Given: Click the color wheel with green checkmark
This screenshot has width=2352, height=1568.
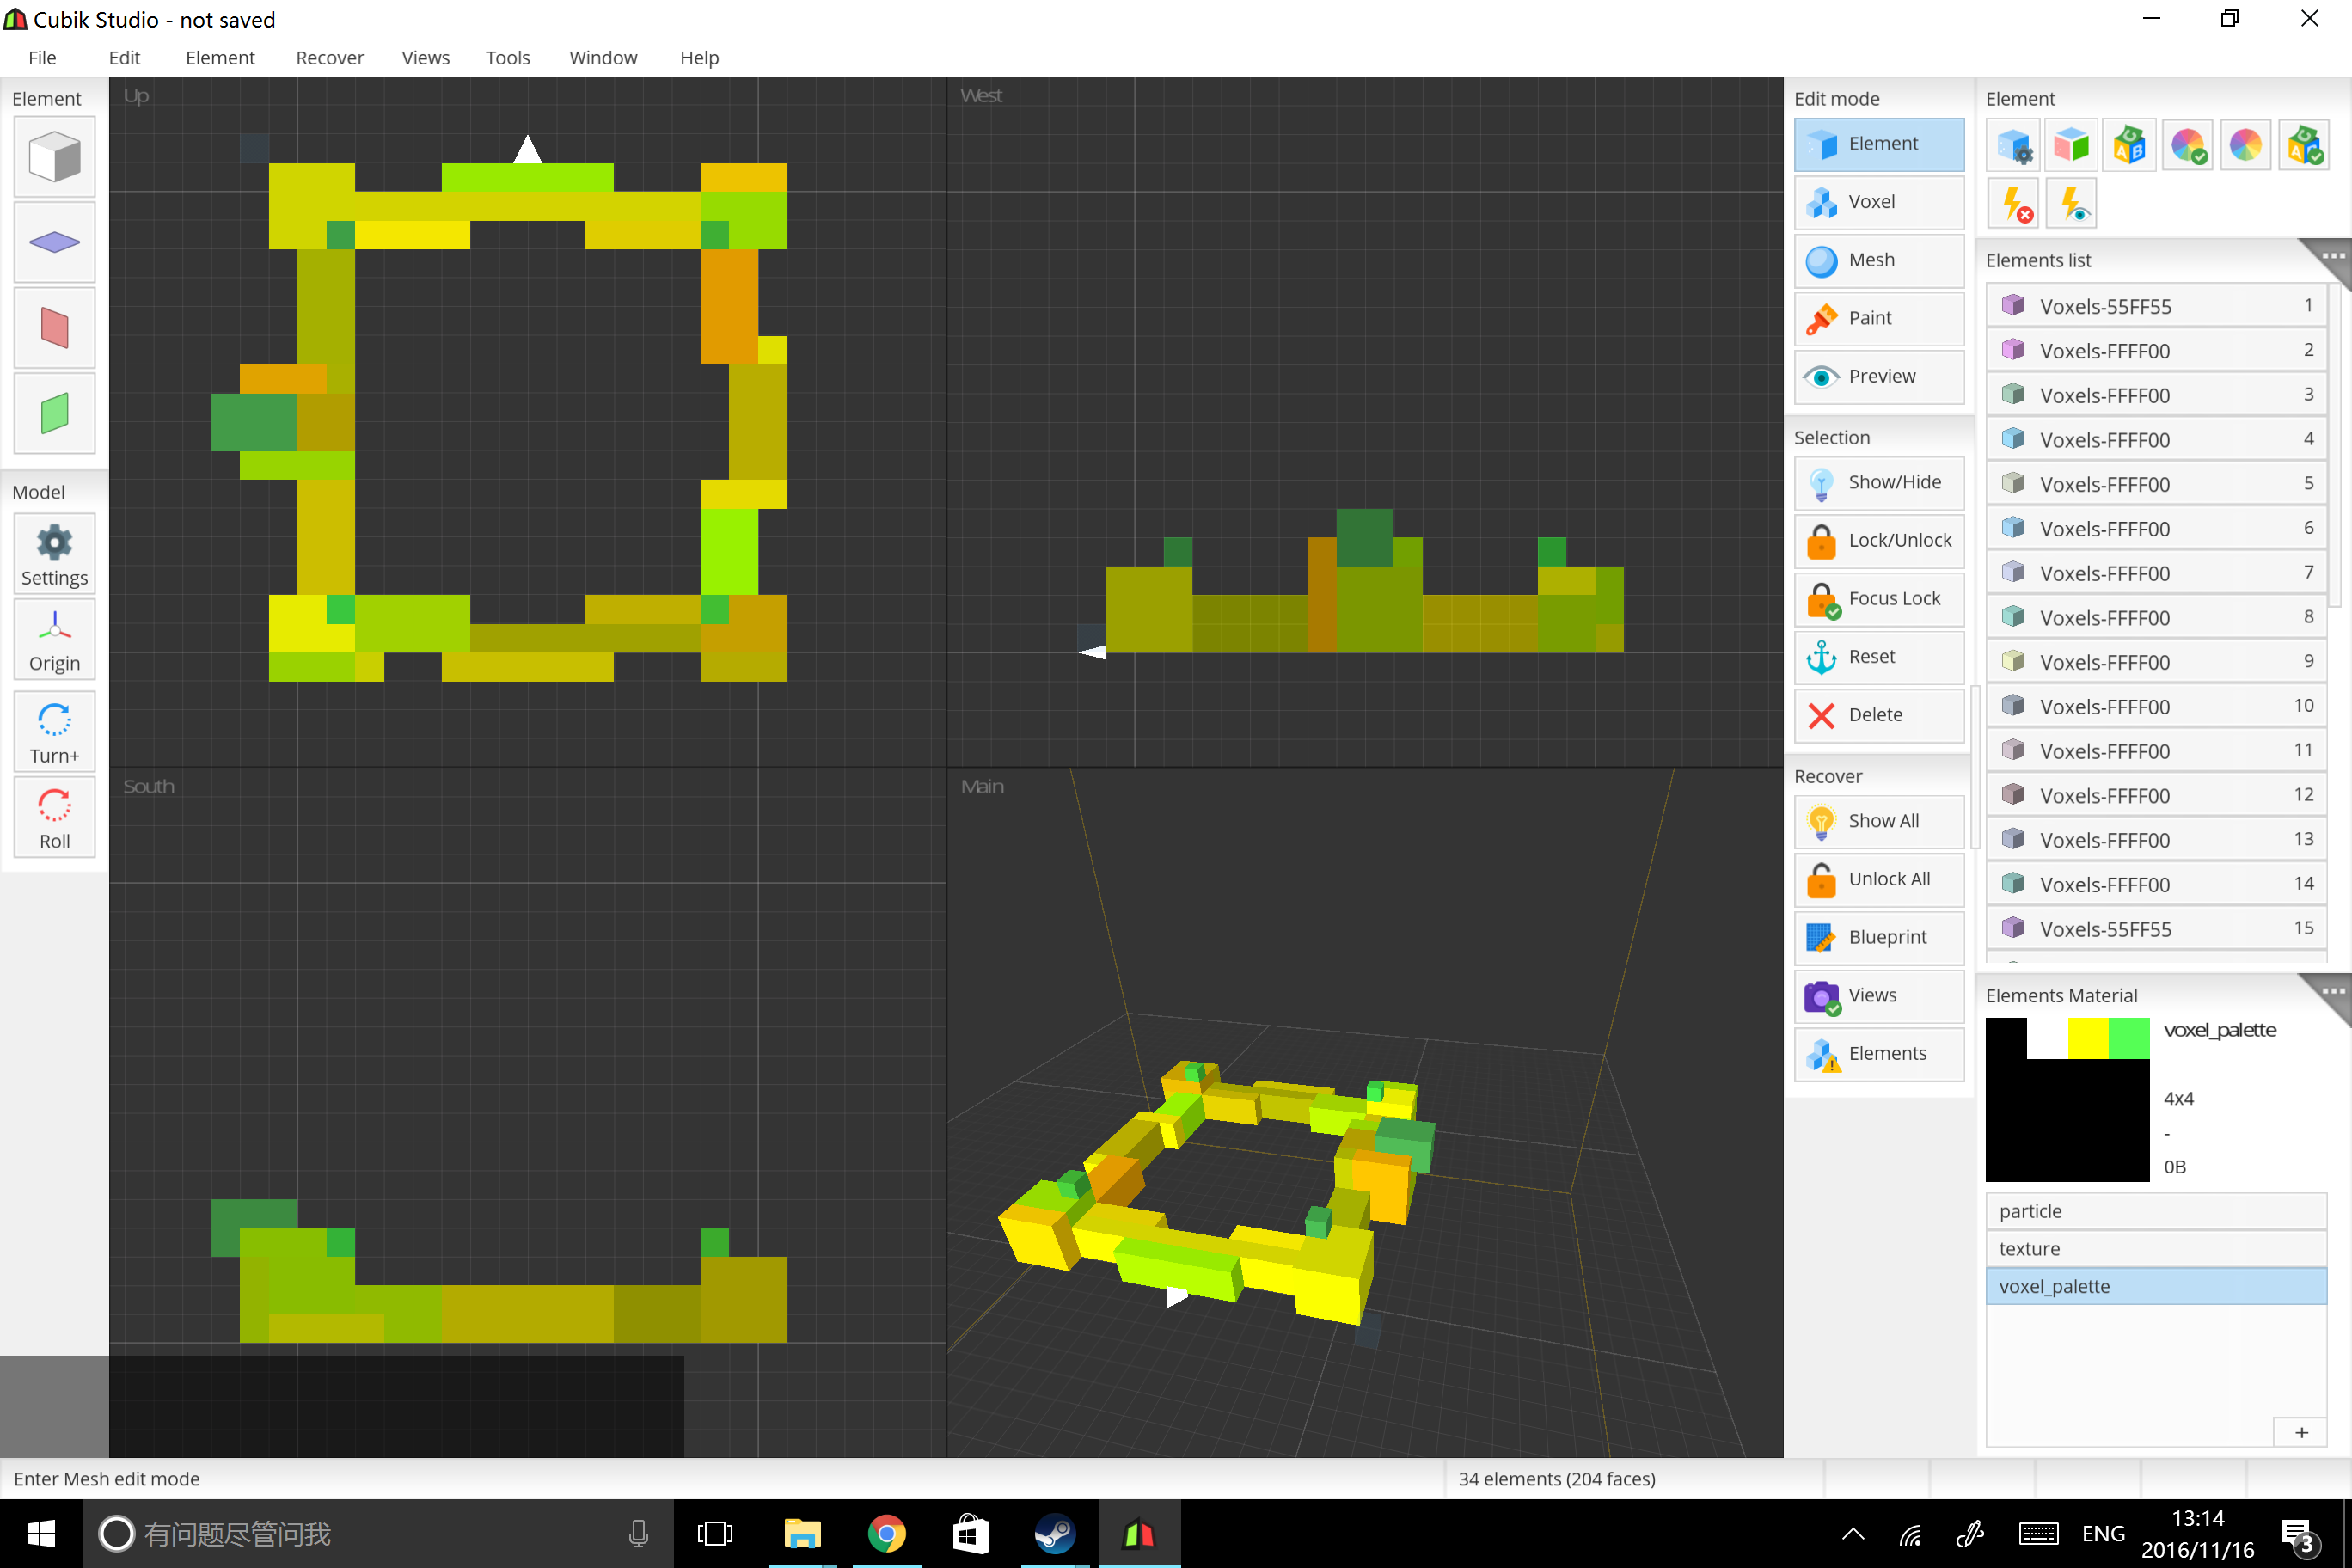Looking at the screenshot, I should pyautogui.click(x=2187, y=146).
